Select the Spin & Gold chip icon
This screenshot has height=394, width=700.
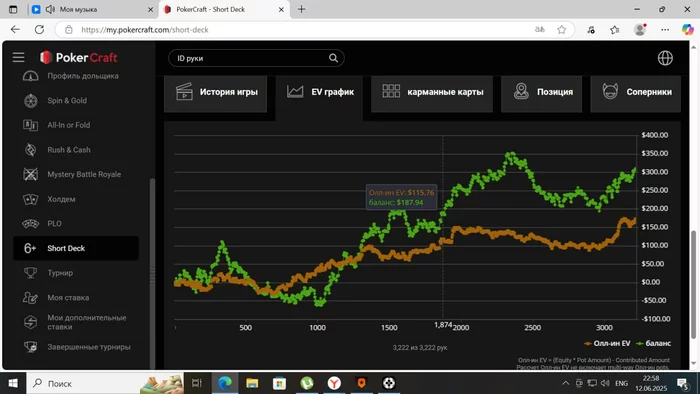click(30, 101)
